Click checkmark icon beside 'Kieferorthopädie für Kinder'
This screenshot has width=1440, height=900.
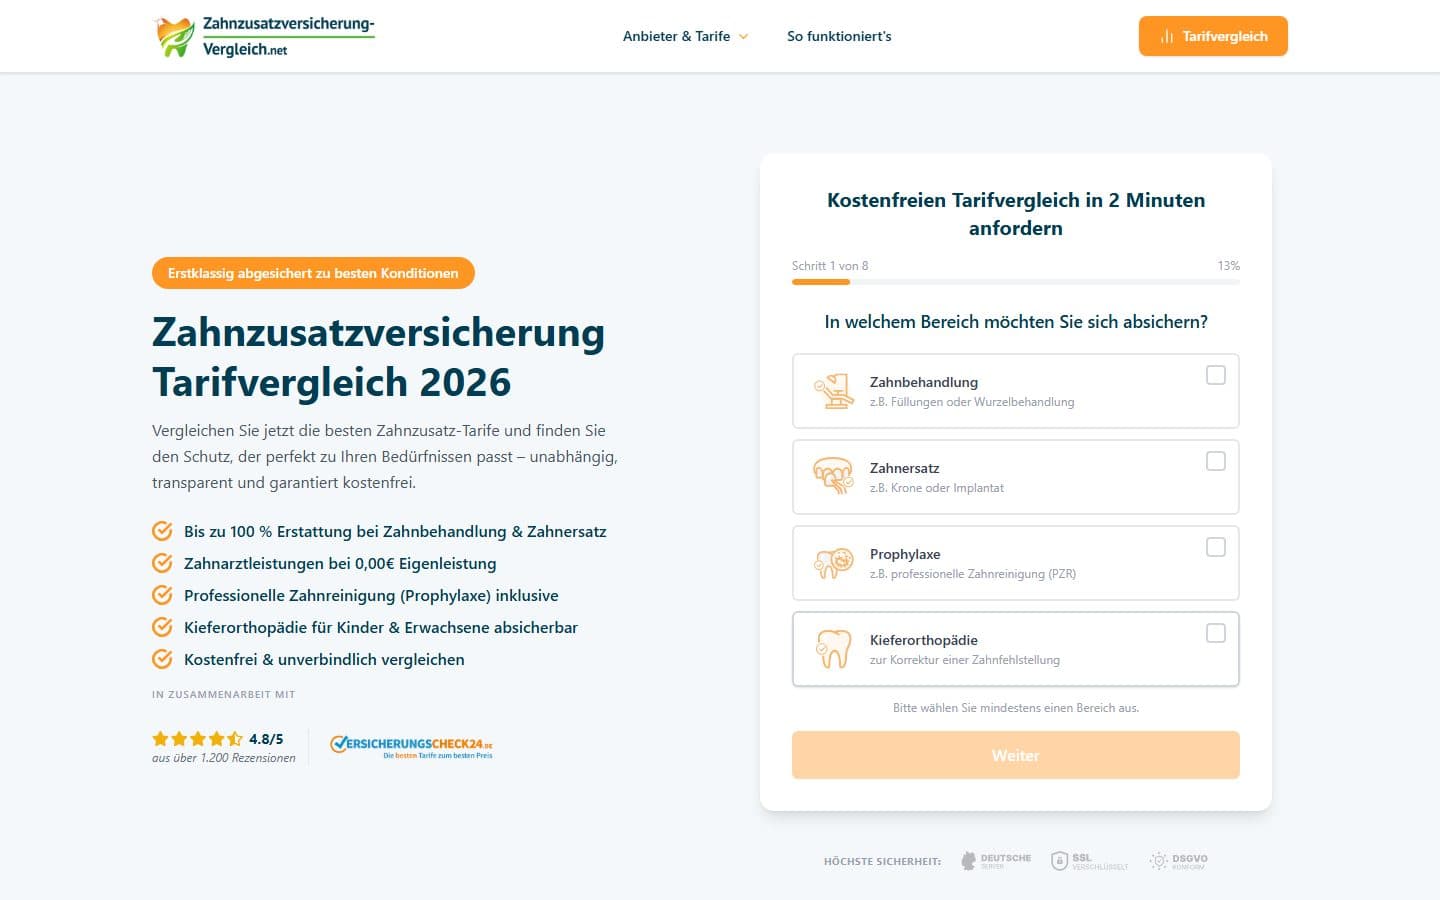coord(162,627)
